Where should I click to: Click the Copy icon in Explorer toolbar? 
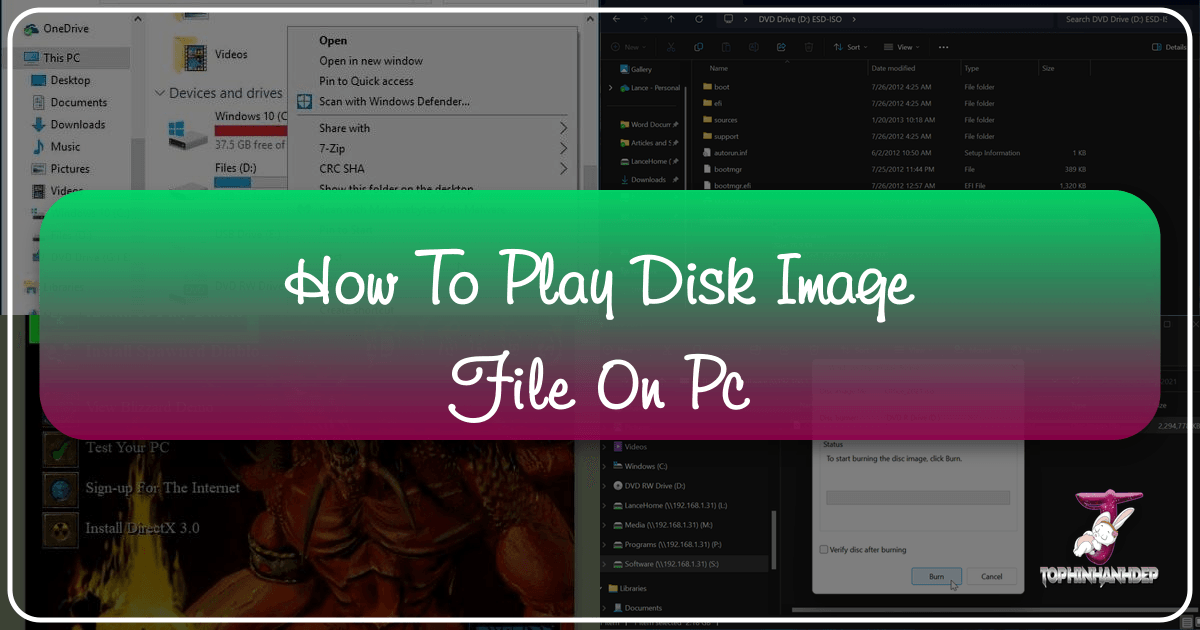698,47
